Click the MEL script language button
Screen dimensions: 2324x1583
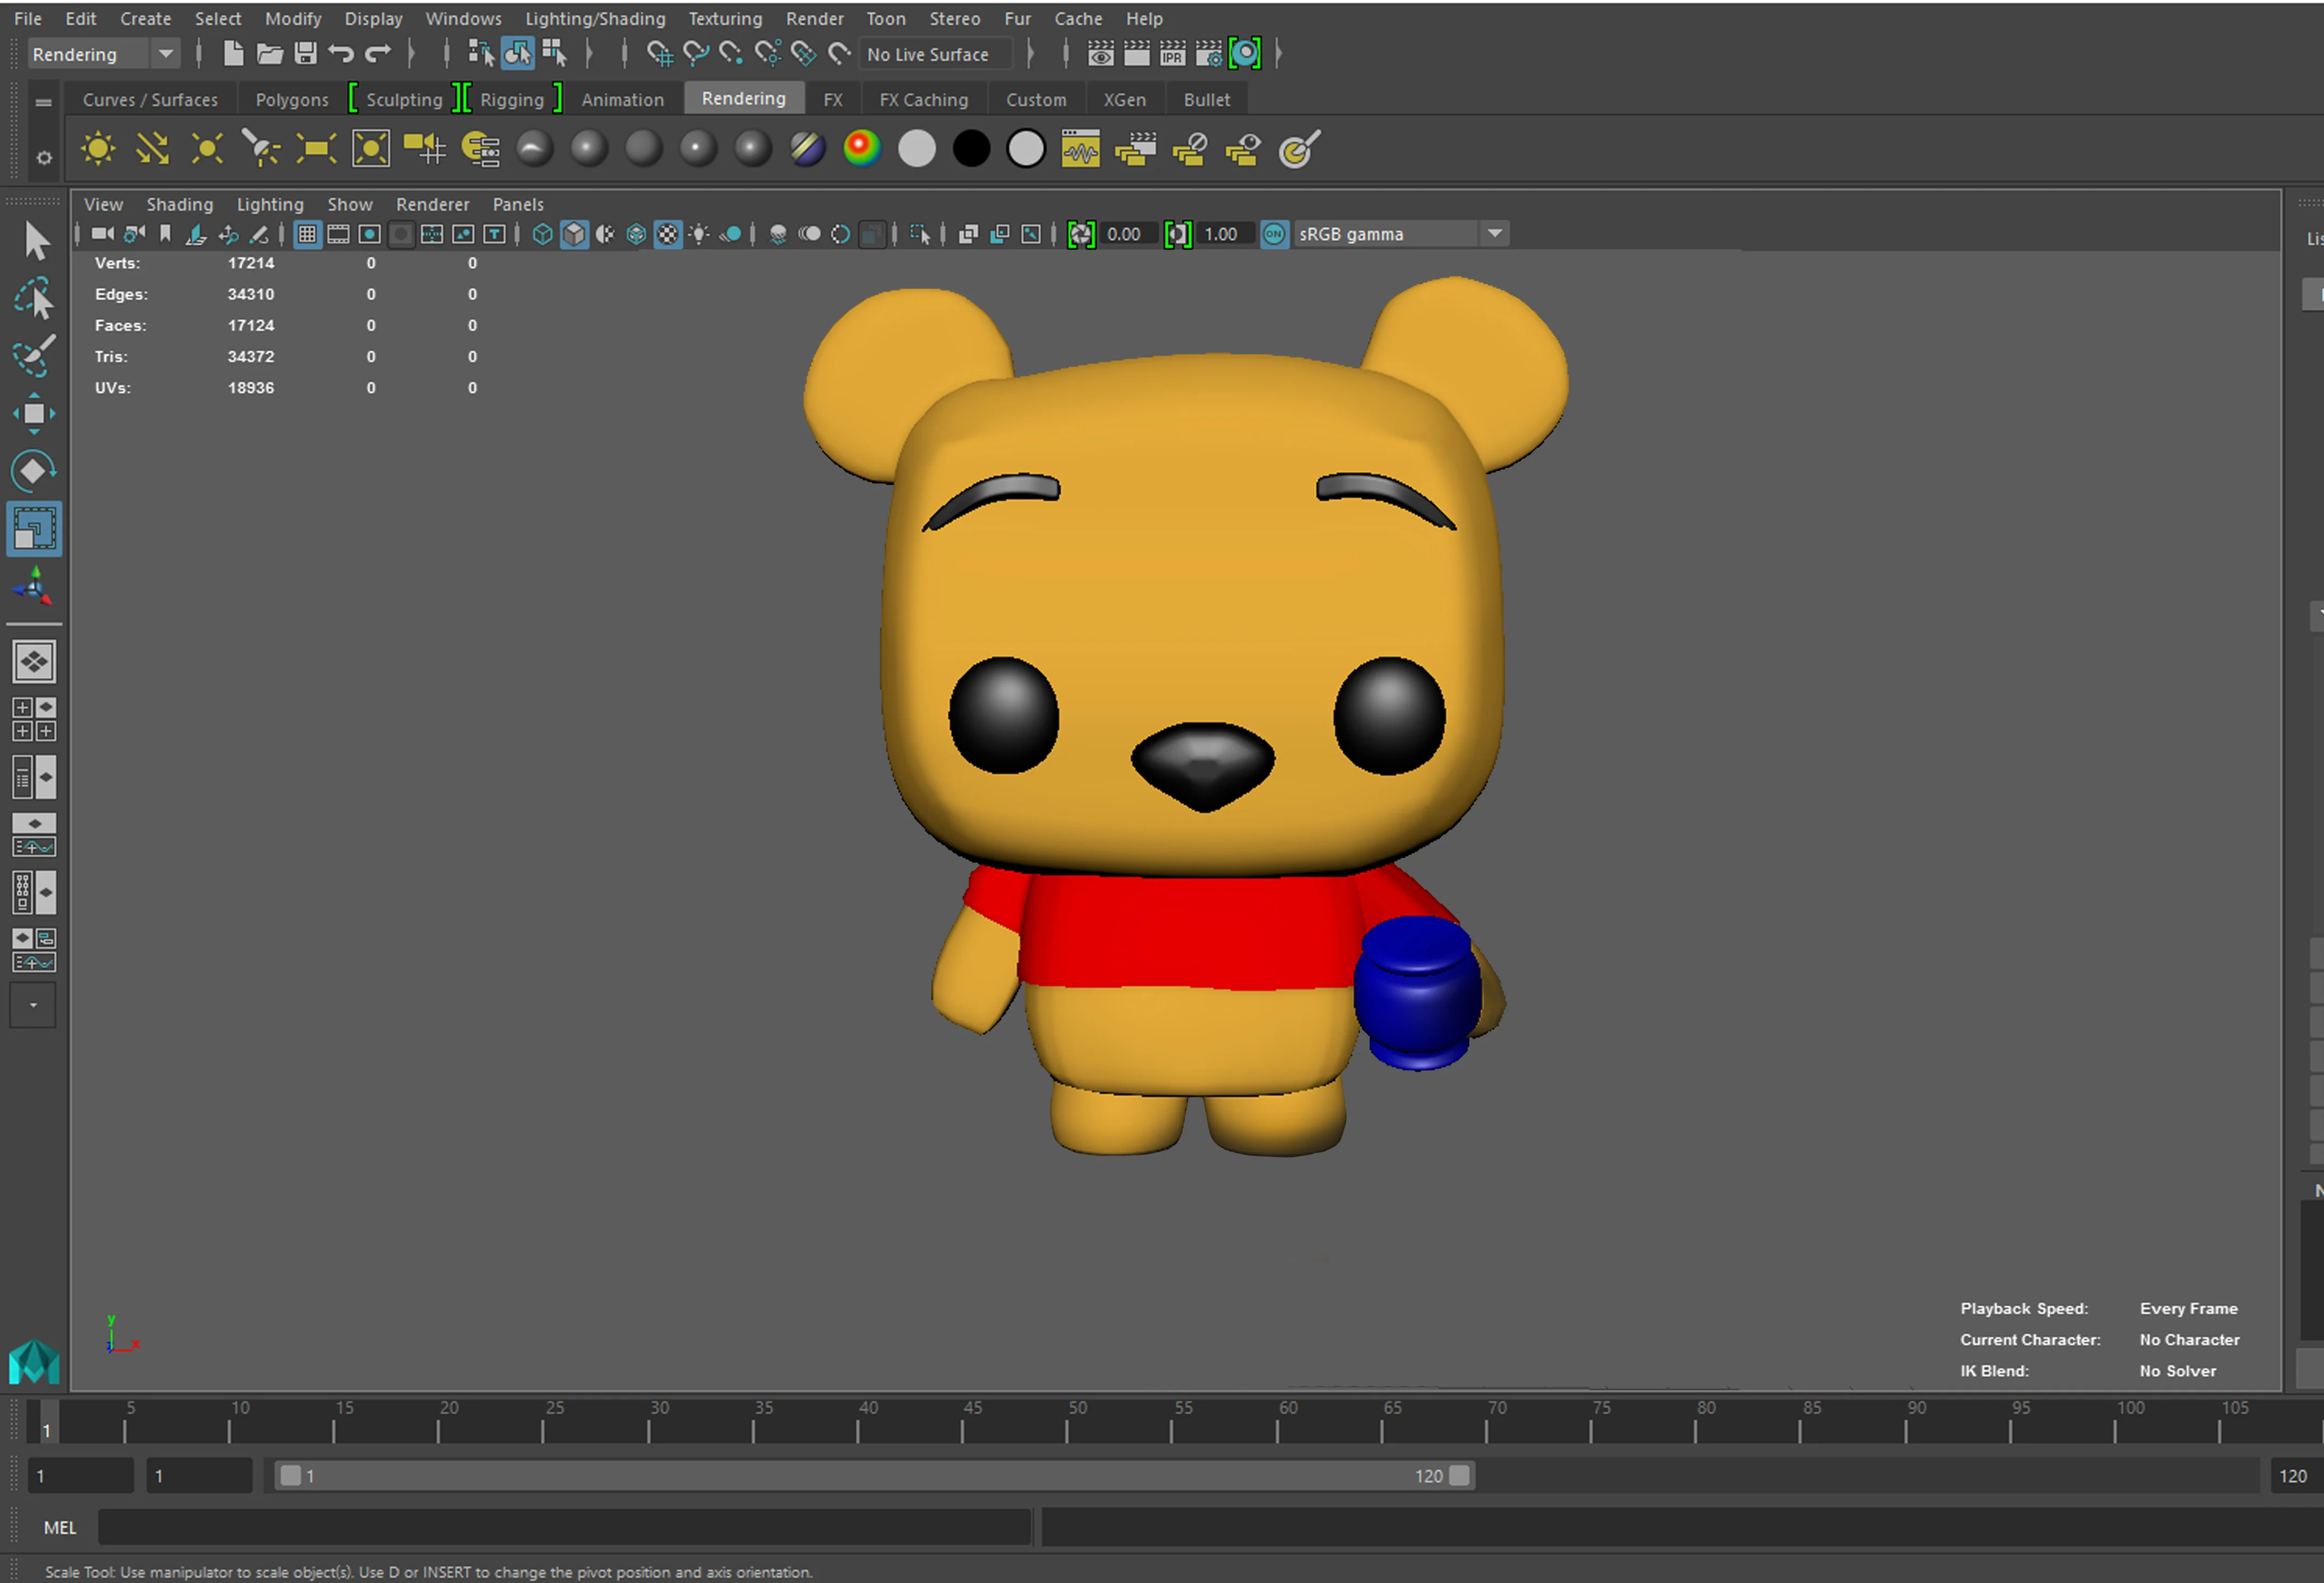[x=59, y=1527]
